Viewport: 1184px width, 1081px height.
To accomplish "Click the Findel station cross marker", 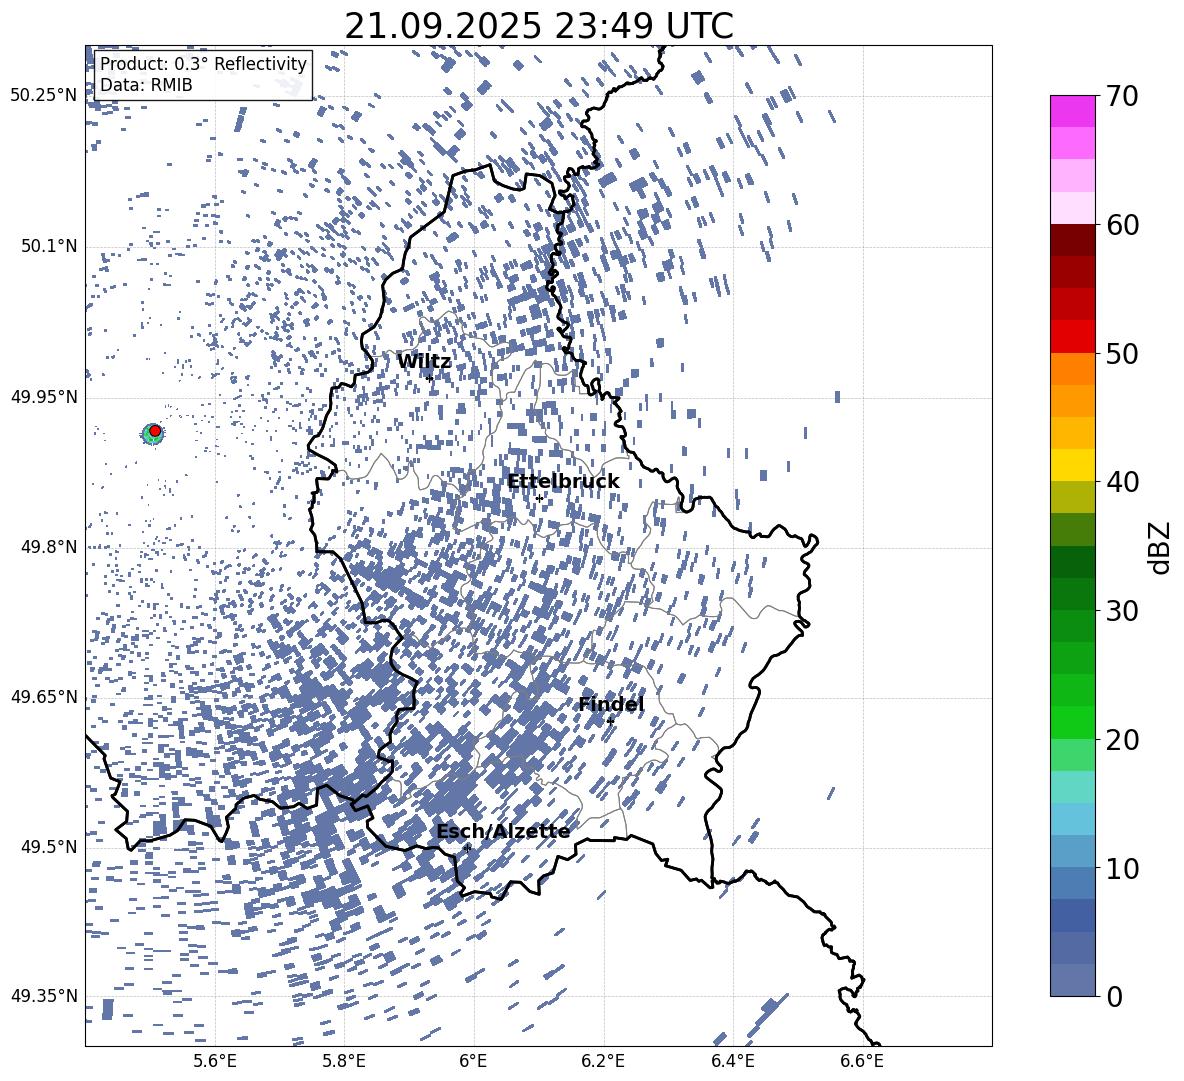I will [610, 721].
